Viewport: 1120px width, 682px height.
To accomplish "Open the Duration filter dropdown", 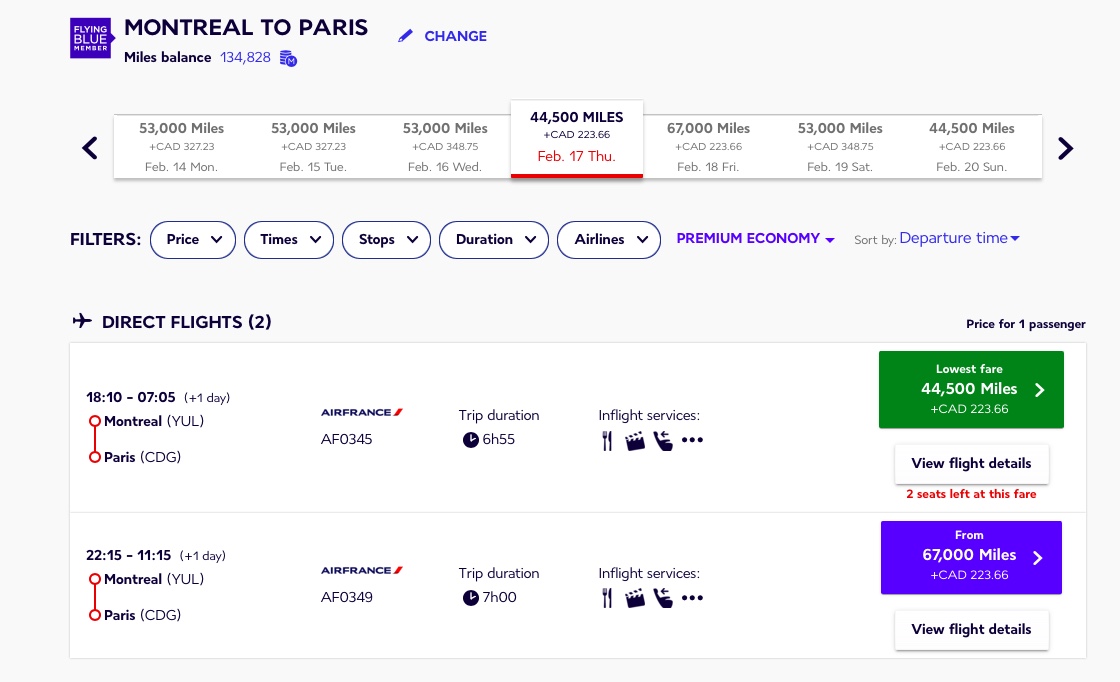I will tap(494, 240).
